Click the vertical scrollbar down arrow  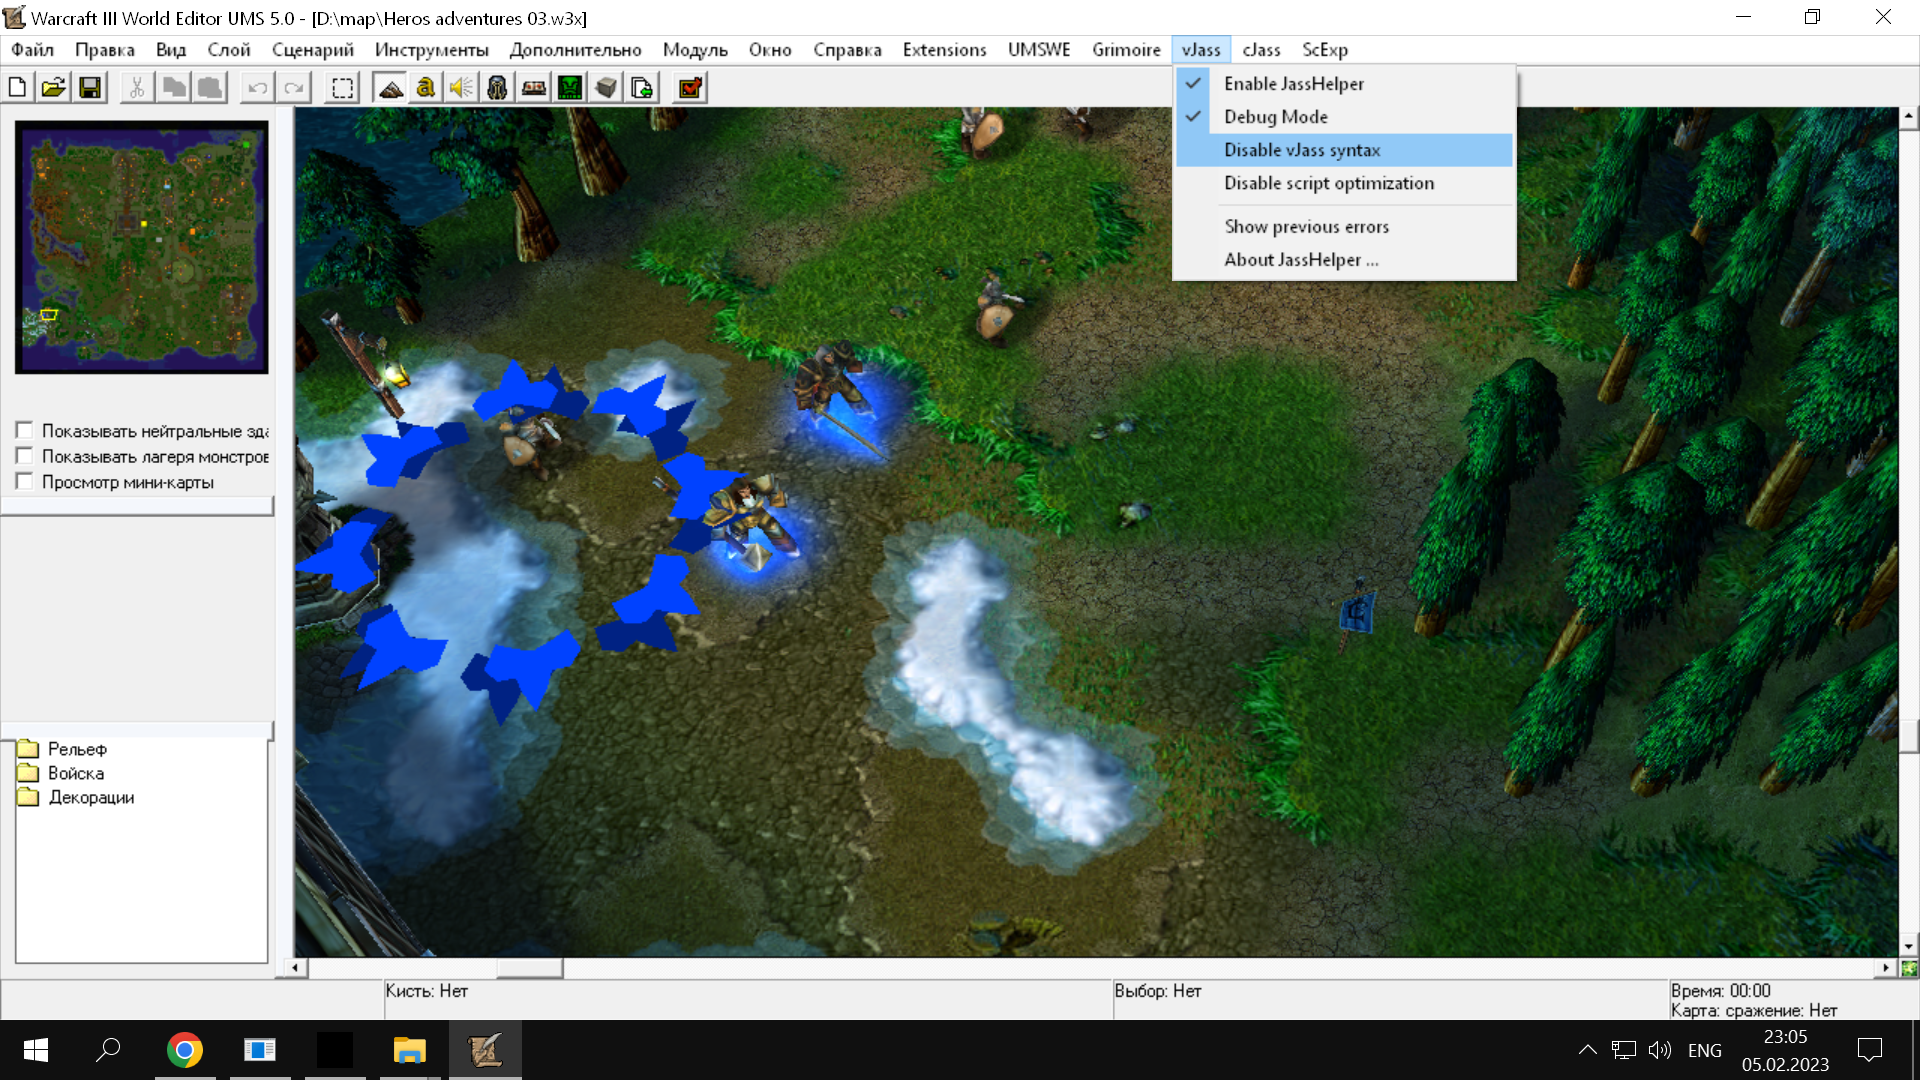point(1909,946)
